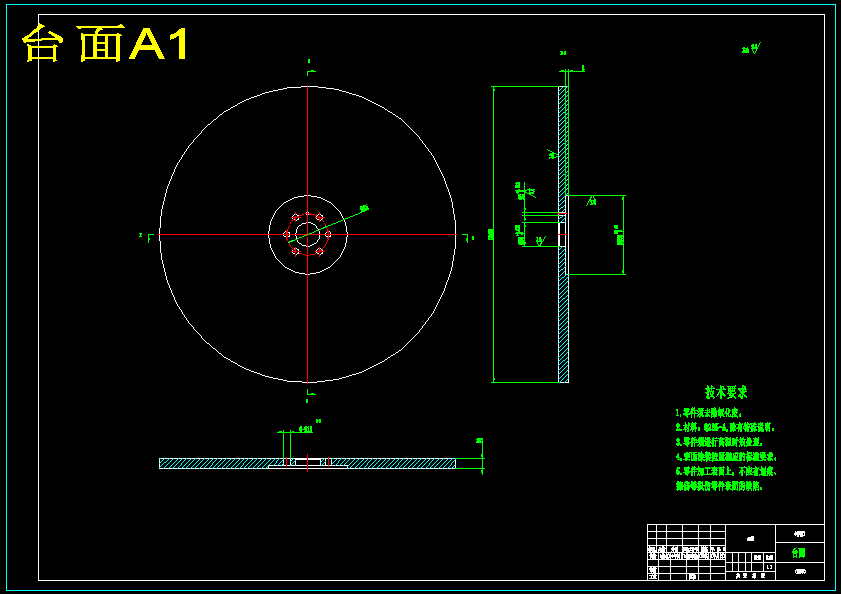
Task: Pick the upper-right bolt hole
Action: tap(320, 217)
